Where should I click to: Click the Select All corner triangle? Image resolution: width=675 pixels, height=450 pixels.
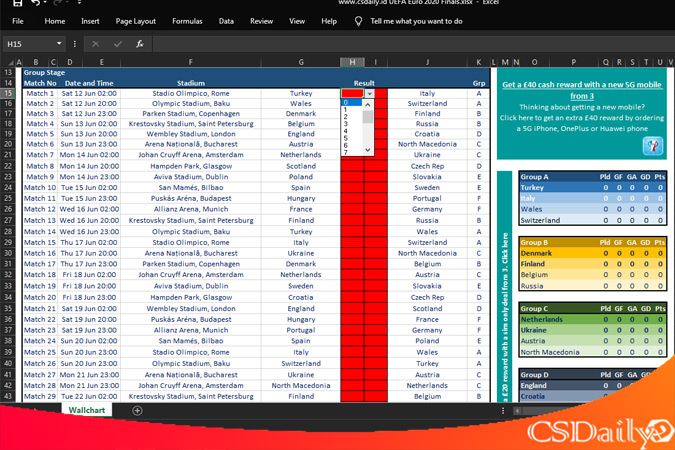tap(10, 62)
